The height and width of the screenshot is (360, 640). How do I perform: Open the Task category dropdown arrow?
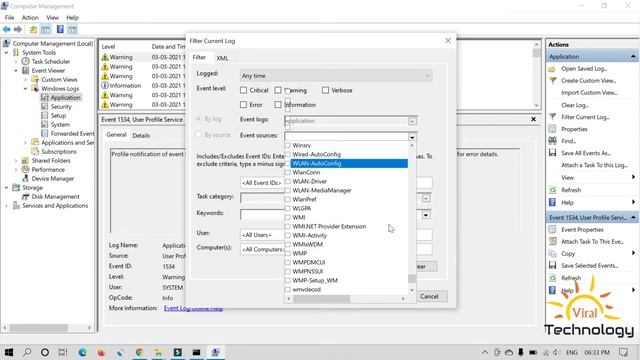pos(426,198)
